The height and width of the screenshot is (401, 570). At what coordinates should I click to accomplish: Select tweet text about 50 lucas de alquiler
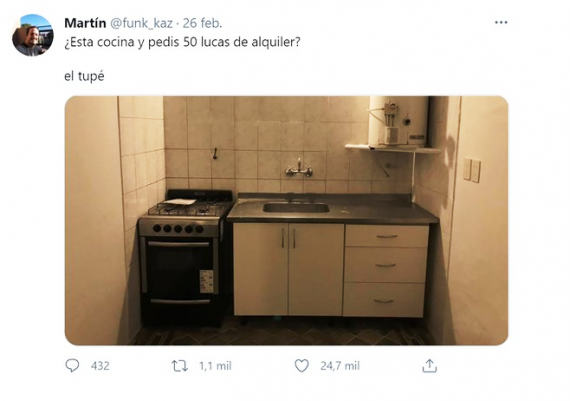click(x=182, y=42)
